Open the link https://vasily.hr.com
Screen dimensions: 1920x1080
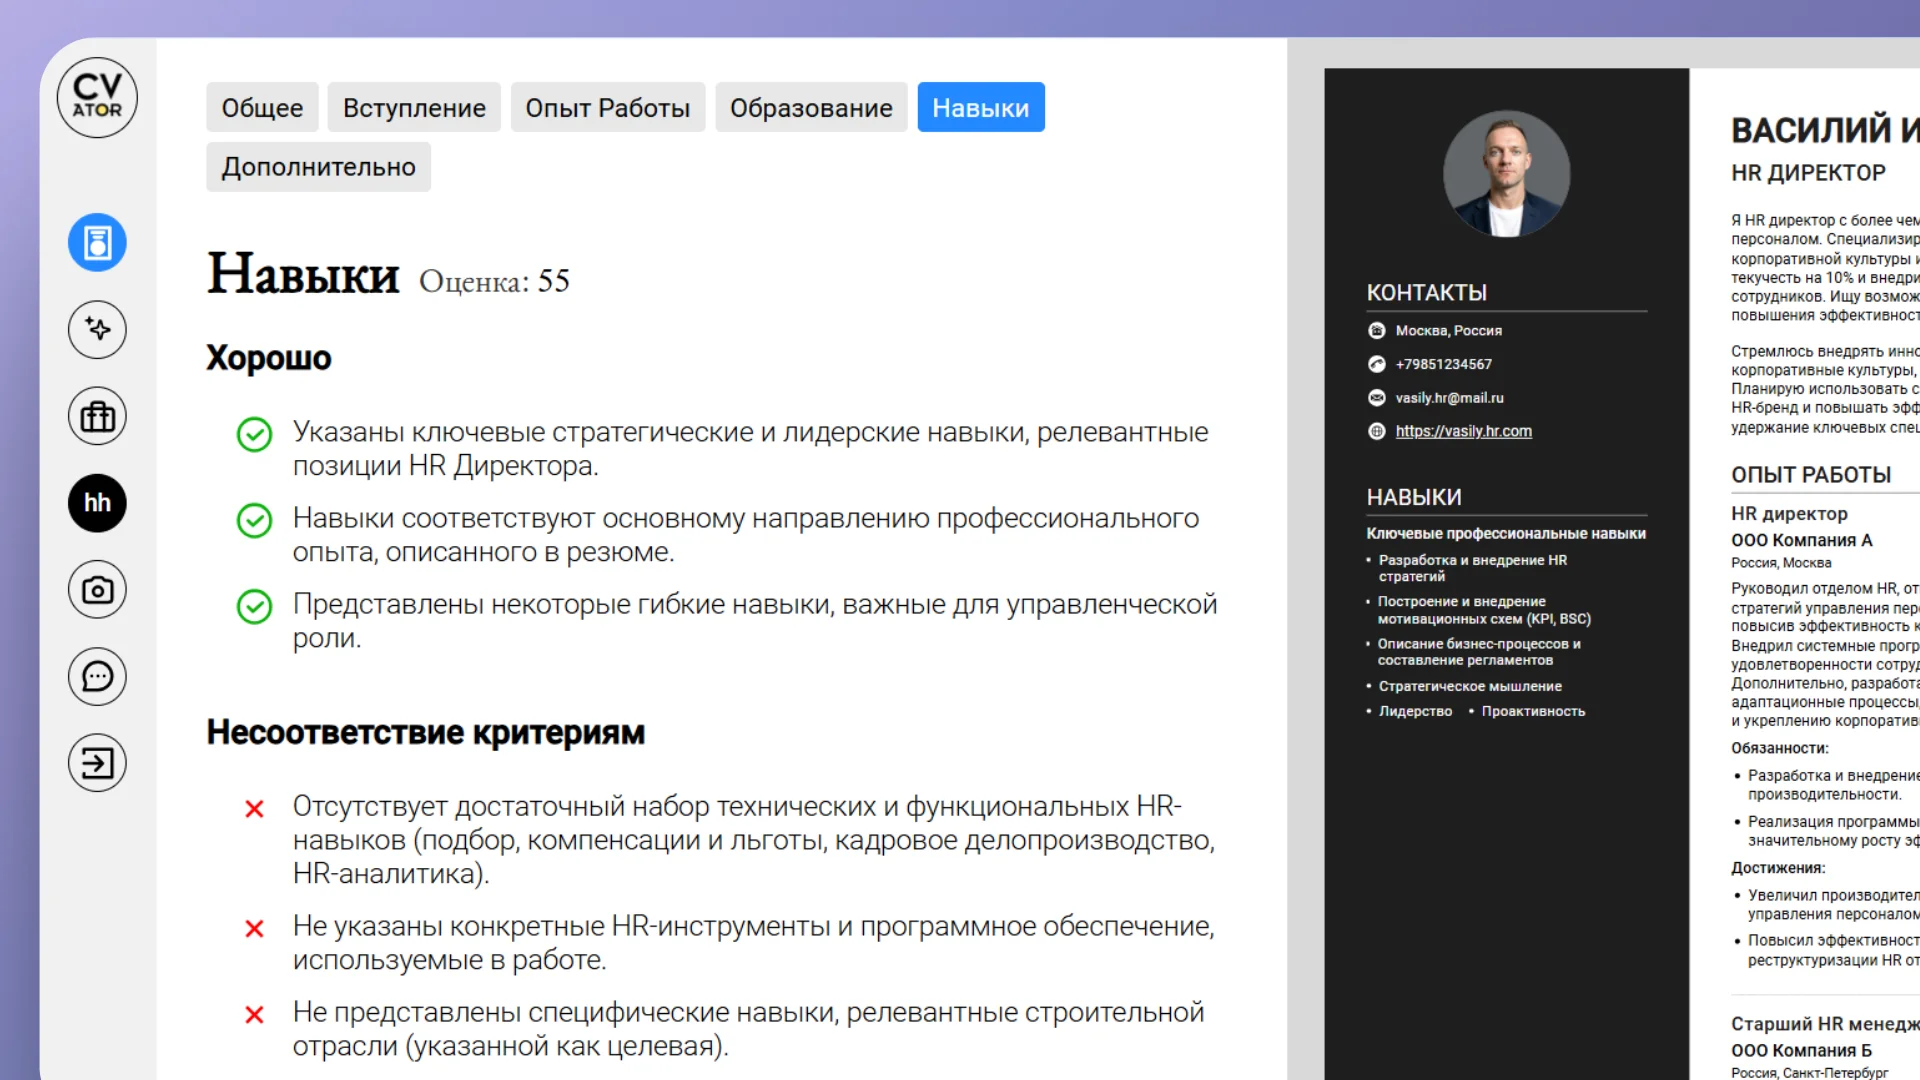1463,431
